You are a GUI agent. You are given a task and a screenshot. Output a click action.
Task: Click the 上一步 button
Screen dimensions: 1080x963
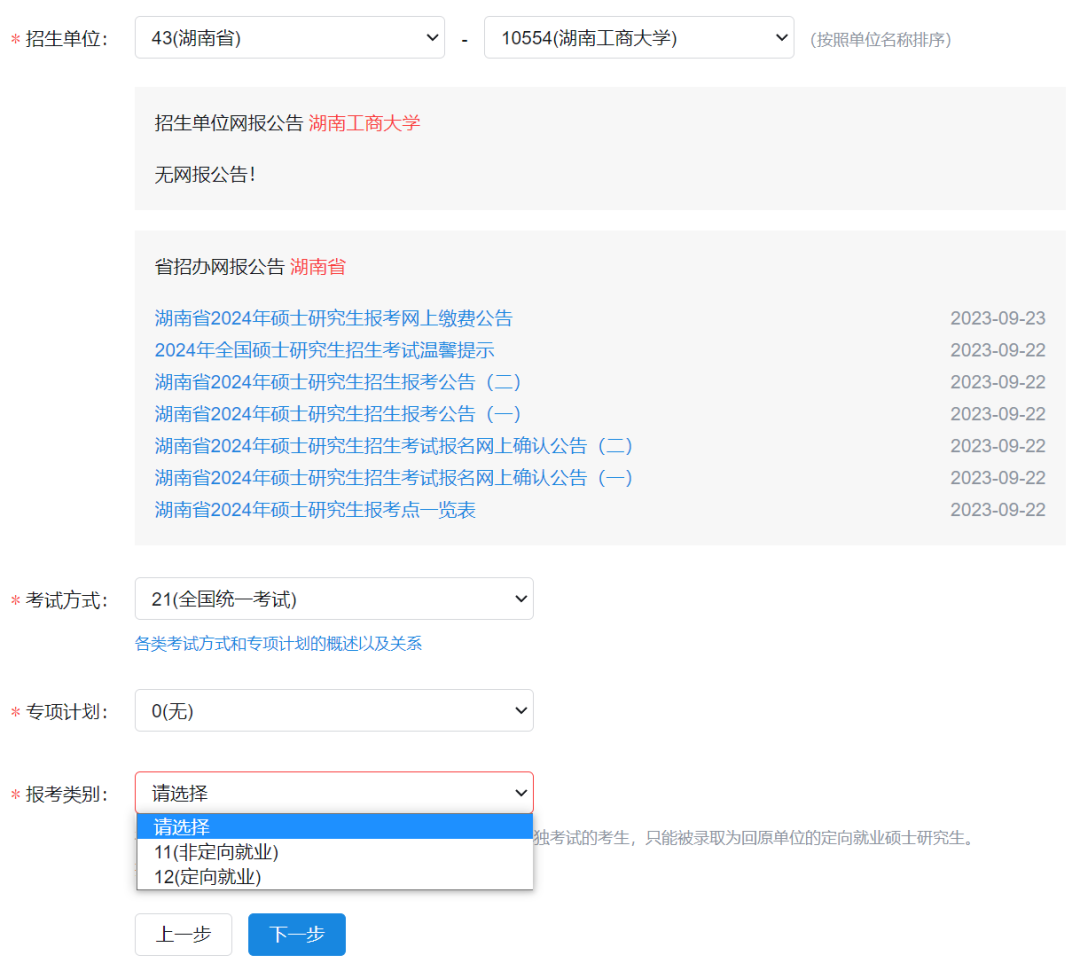click(x=183, y=935)
